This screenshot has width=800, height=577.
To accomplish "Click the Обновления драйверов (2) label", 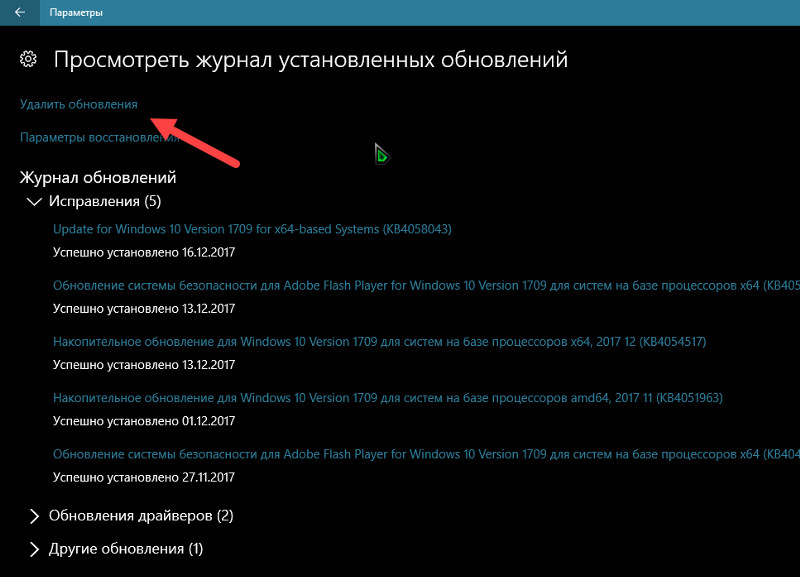I will pyautogui.click(x=141, y=516).
